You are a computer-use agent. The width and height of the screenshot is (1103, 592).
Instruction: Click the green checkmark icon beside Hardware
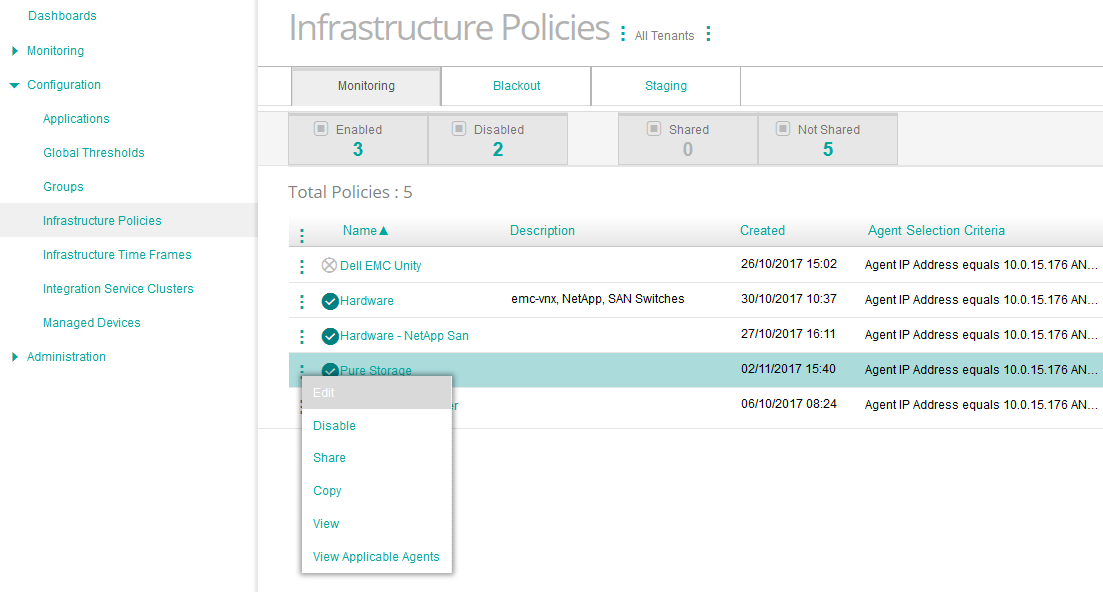click(330, 300)
